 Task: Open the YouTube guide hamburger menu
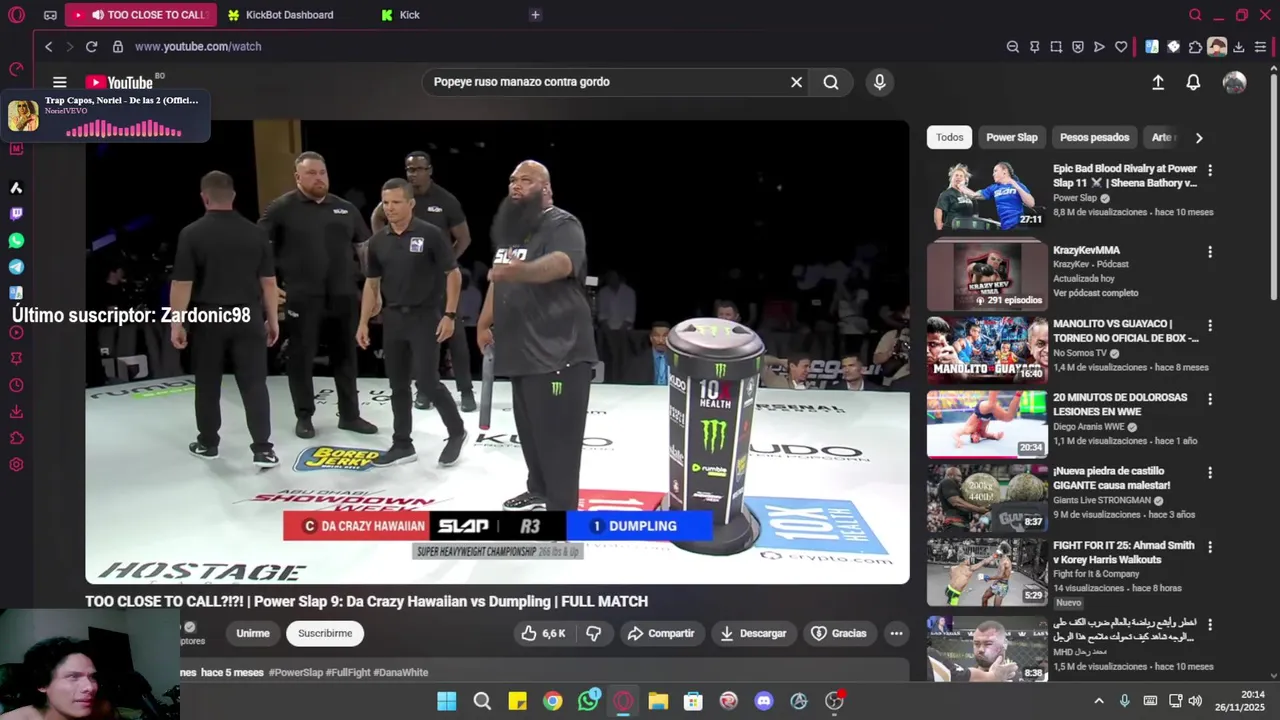click(60, 82)
